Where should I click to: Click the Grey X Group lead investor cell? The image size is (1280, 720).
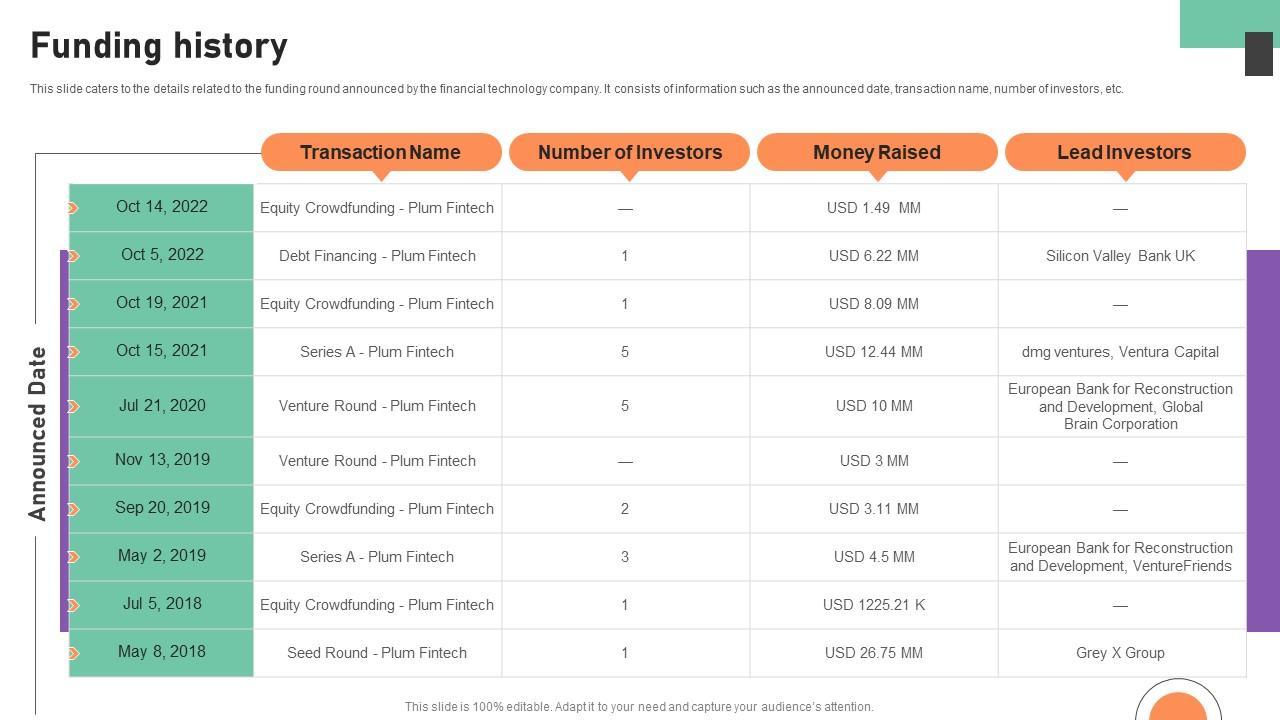coord(1120,653)
